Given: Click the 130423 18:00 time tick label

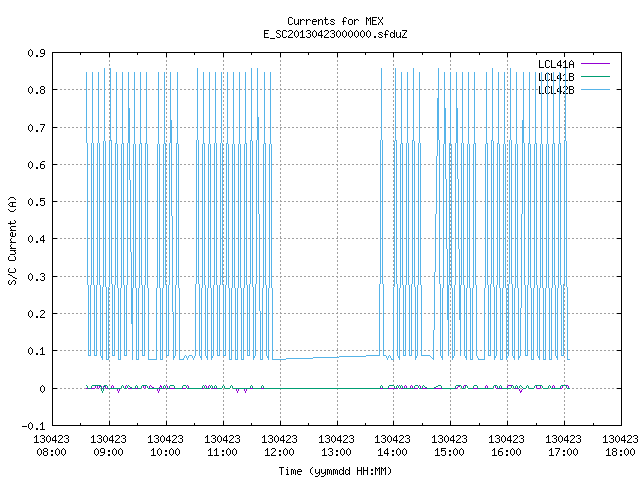Looking at the screenshot, I should (x=620, y=446).
